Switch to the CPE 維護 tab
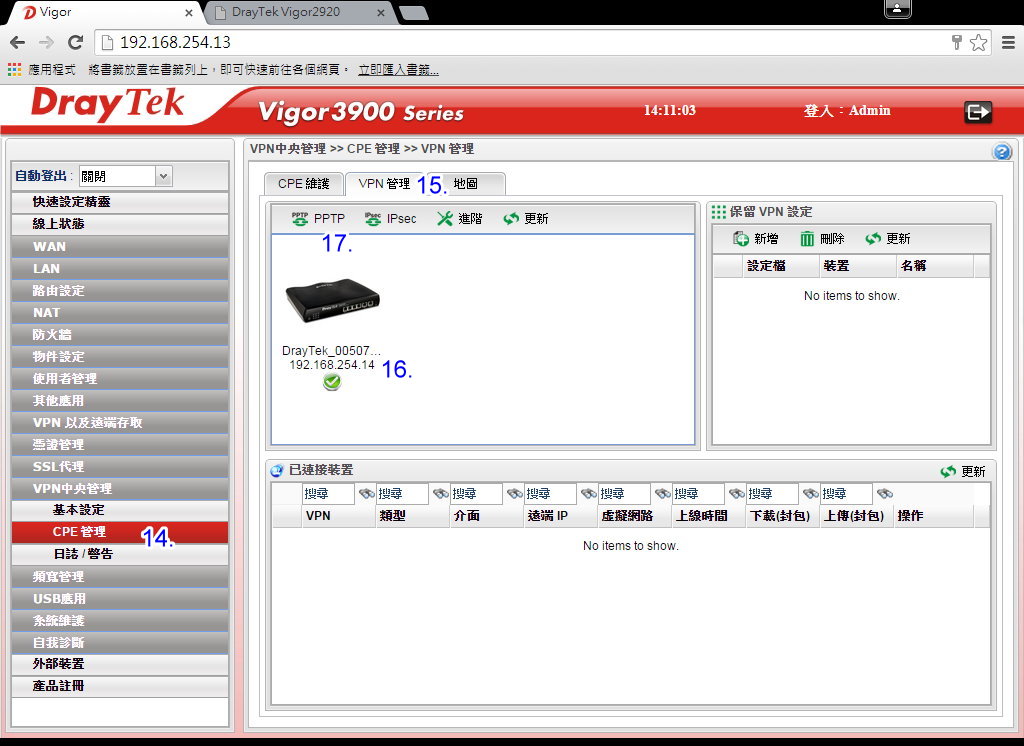The image size is (1024, 746). [x=304, y=184]
